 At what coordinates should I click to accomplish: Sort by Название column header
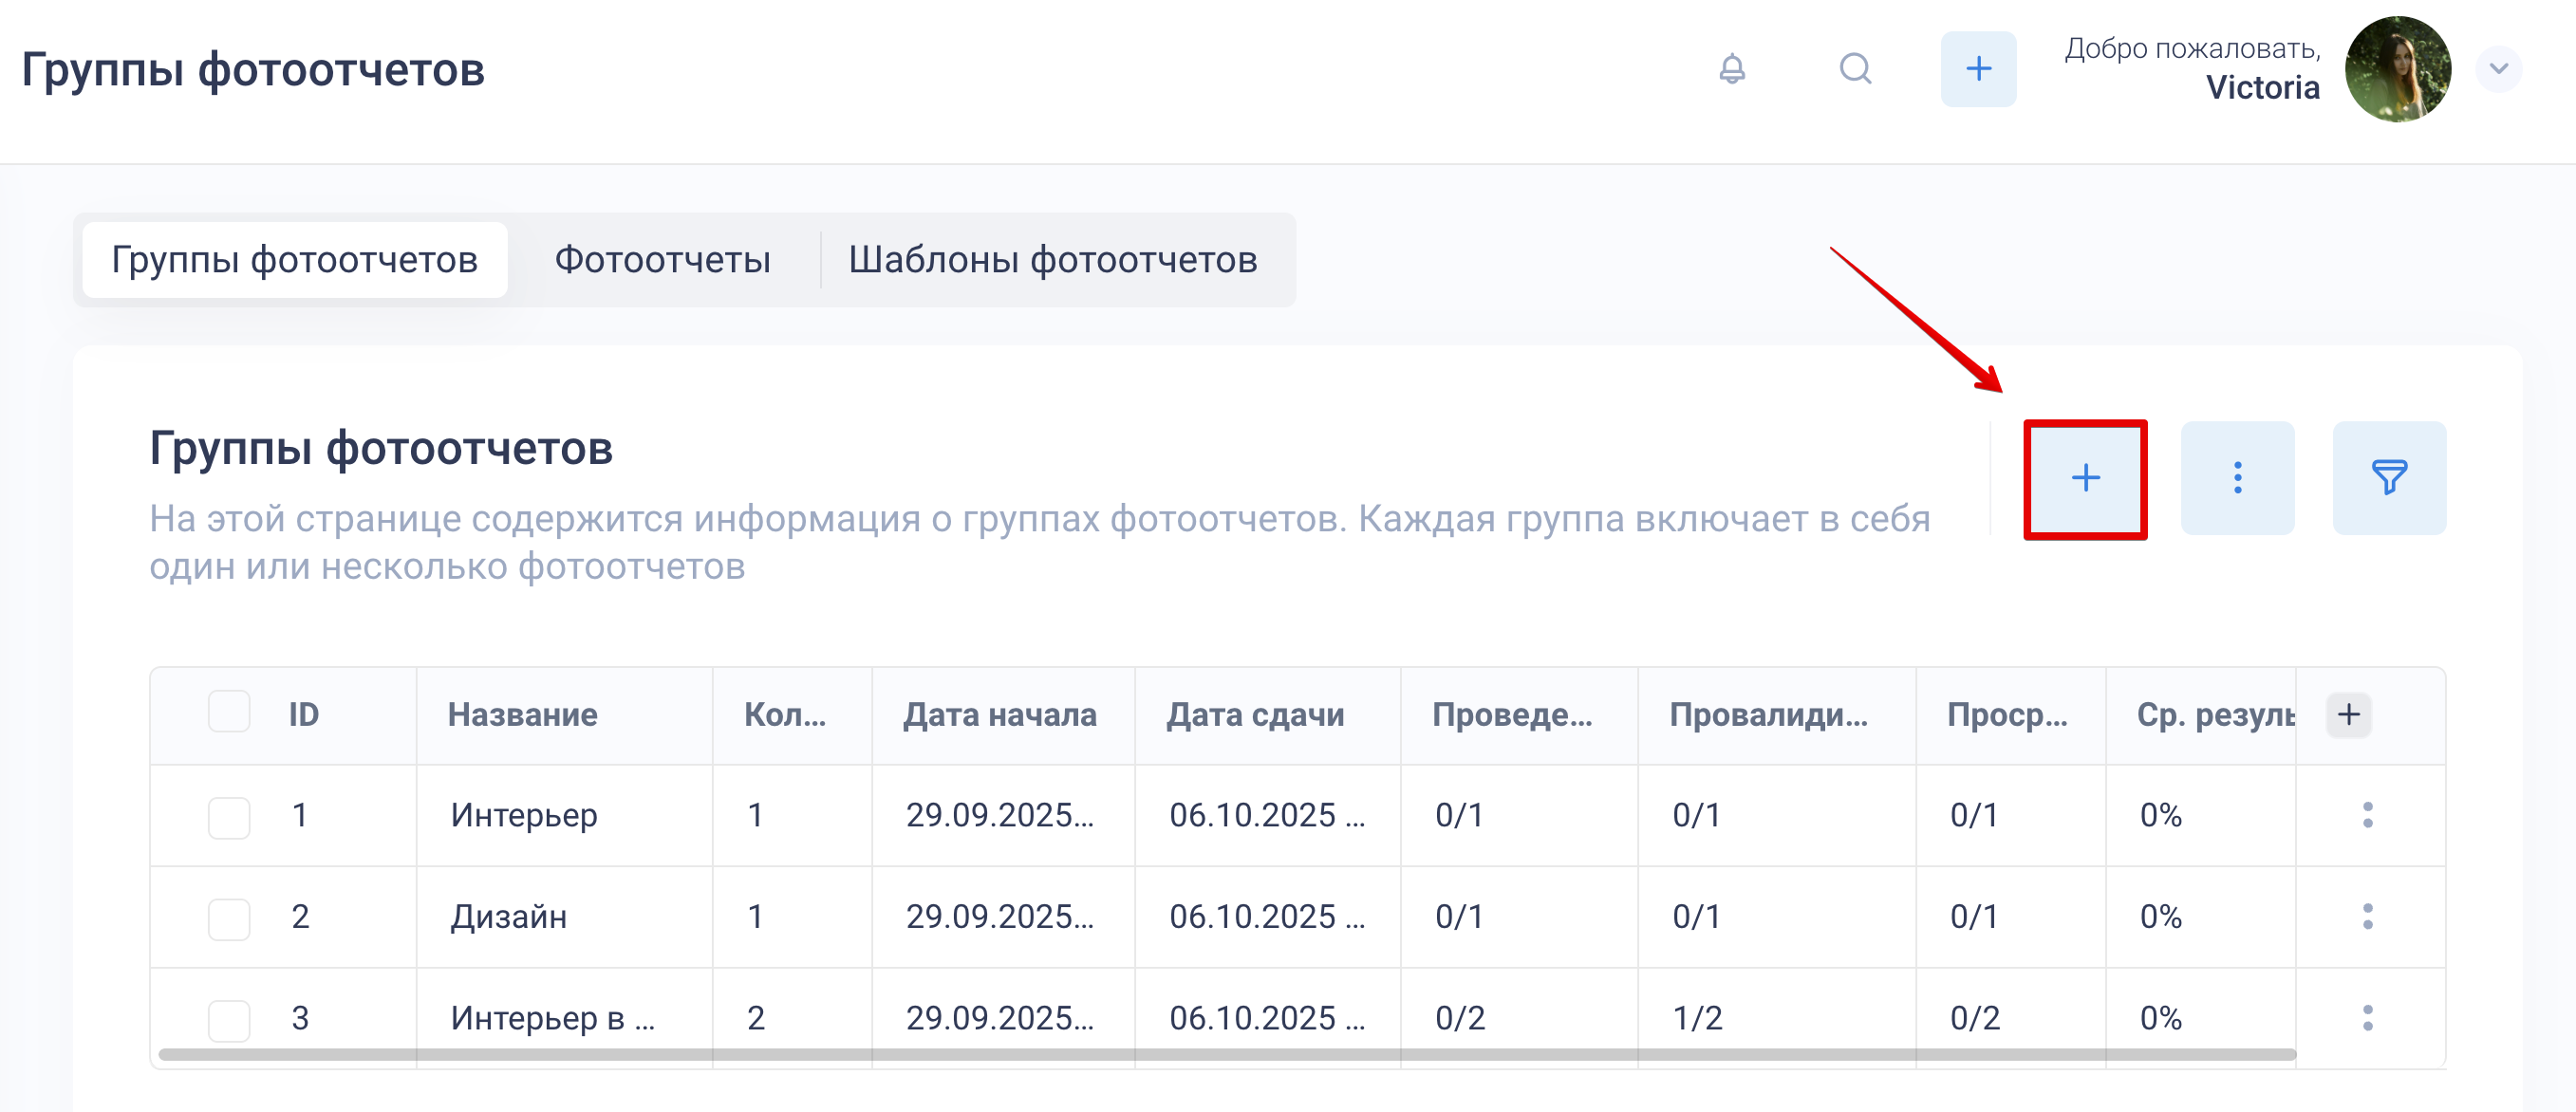point(522,715)
